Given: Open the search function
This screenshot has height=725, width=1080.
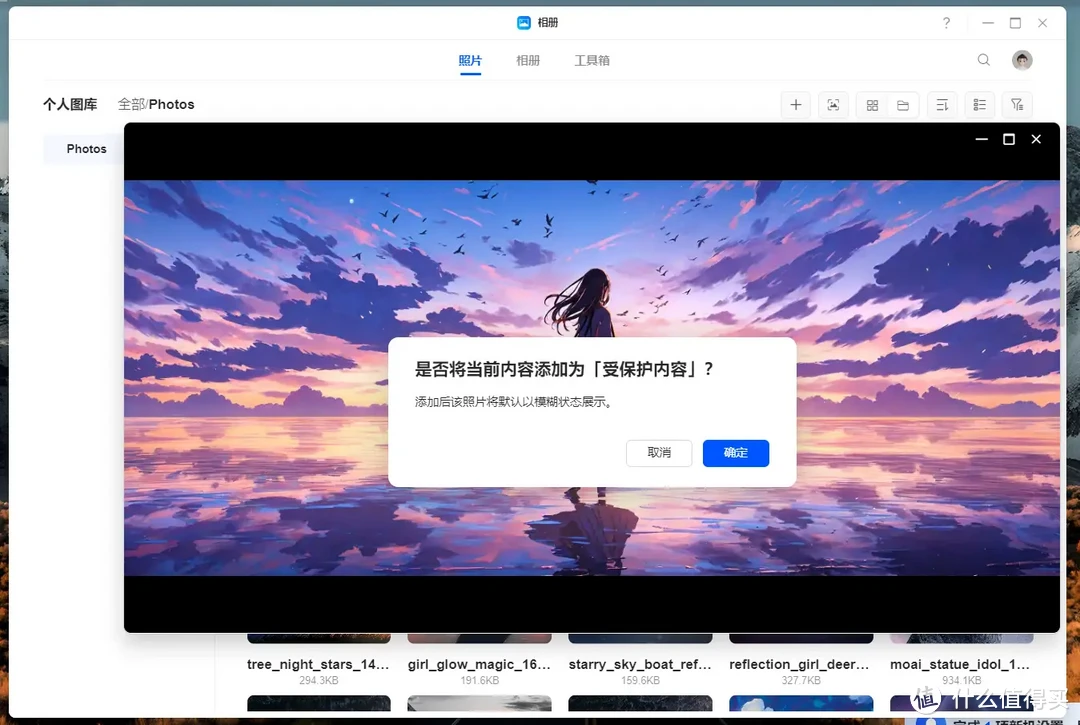Looking at the screenshot, I should [x=983, y=59].
